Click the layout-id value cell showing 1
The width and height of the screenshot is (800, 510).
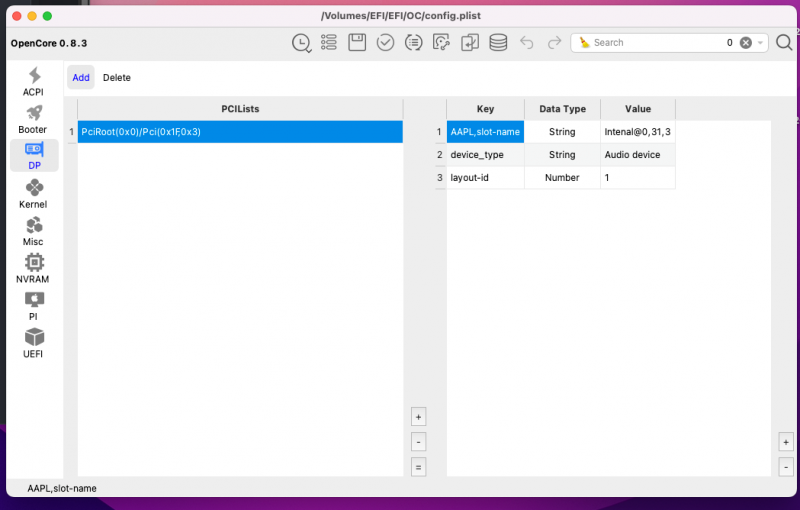(x=638, y=177)
